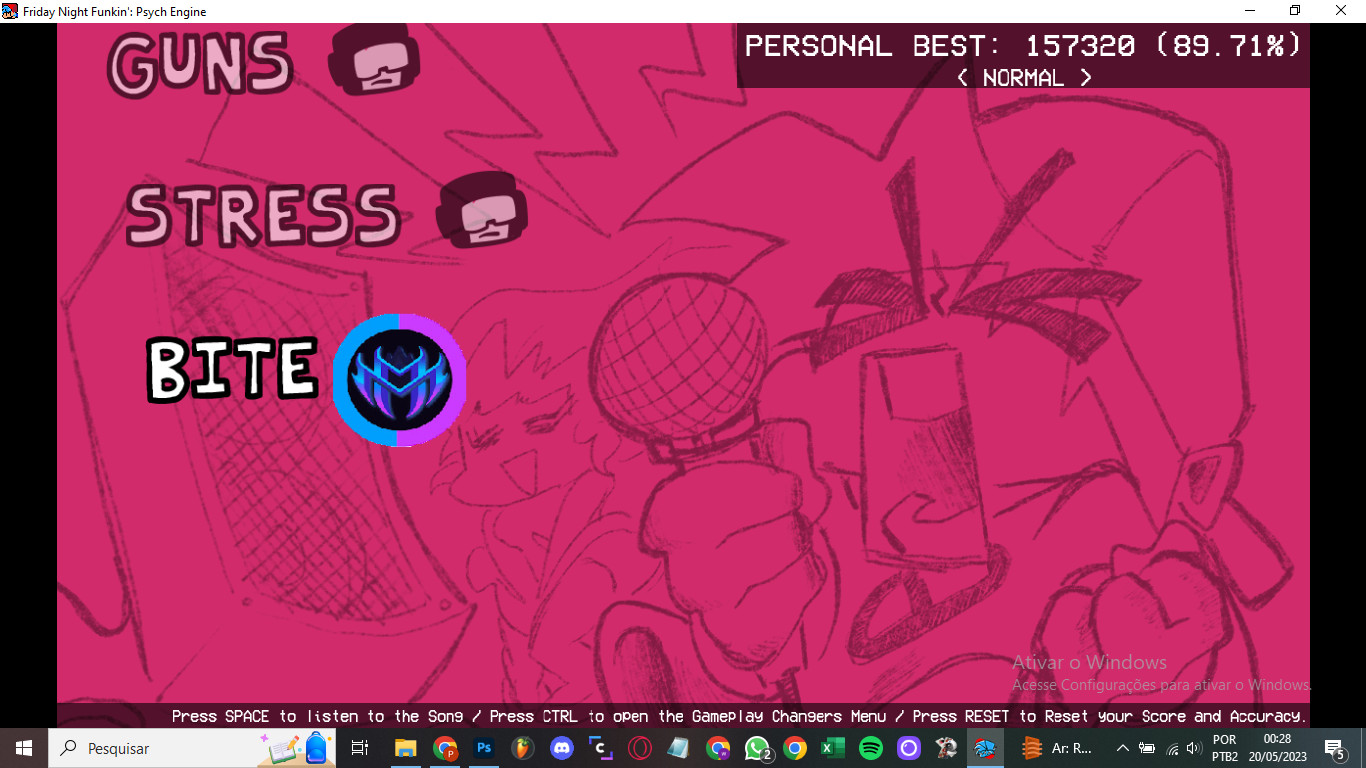Click the battery status tray icon
Screen dimensions: 1366x768
[1147, 748]
